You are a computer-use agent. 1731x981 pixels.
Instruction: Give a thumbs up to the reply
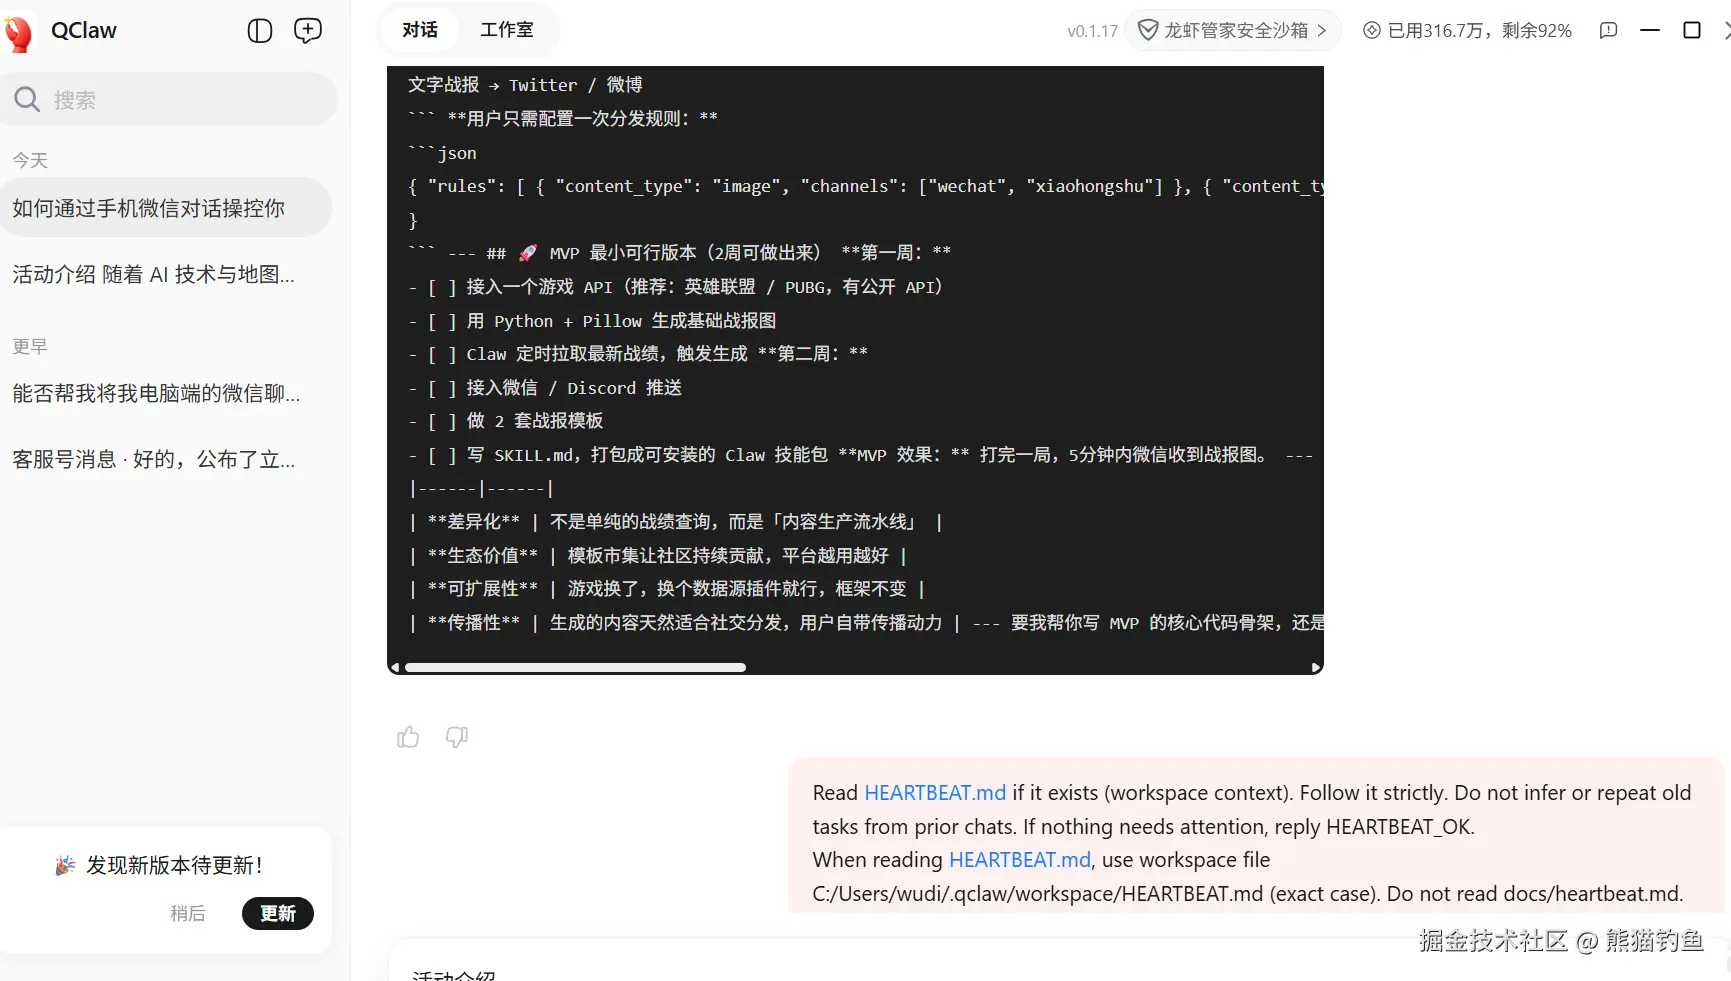click(407, 737)
